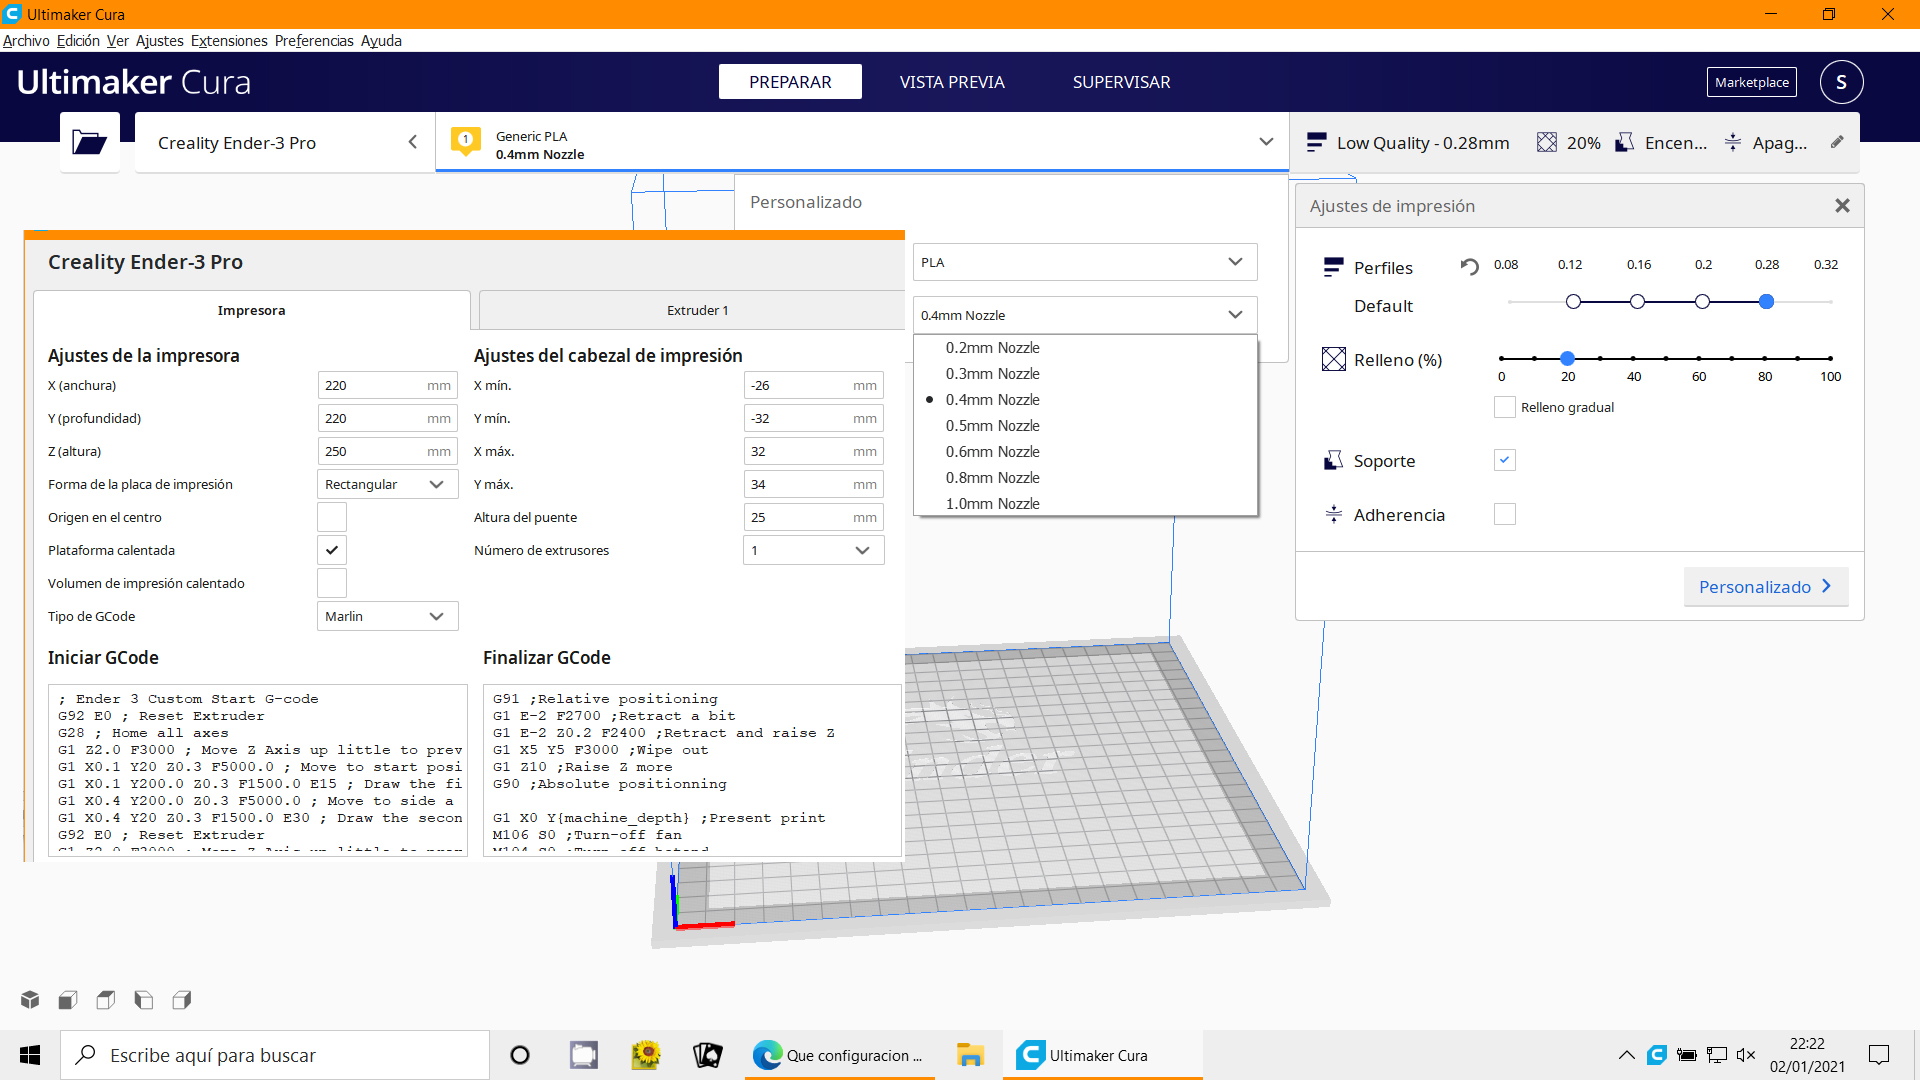The width and height of the screenshot is (1920, 1080).
Task: Click the pencil edit icon for print settings
Action: click(x=1837, y=143)
